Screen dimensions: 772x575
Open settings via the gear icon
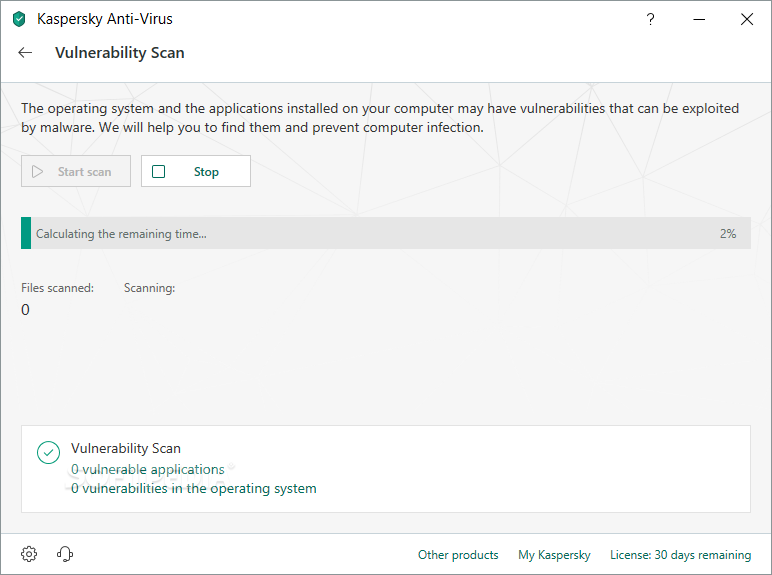[x=29, y=554]
